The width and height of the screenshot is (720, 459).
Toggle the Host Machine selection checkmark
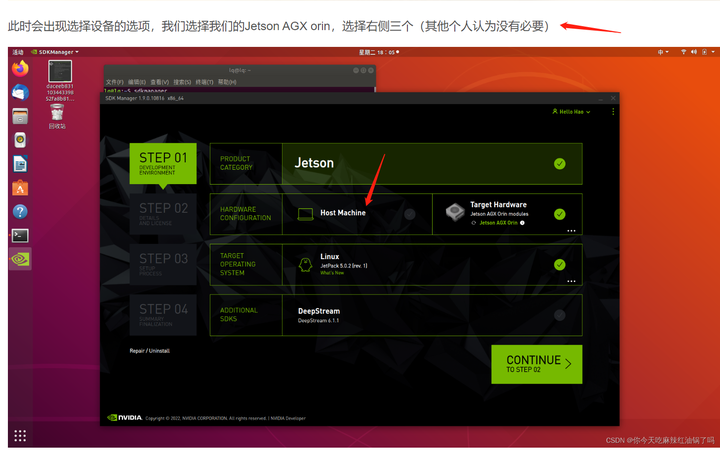click(x=410, y=214)
